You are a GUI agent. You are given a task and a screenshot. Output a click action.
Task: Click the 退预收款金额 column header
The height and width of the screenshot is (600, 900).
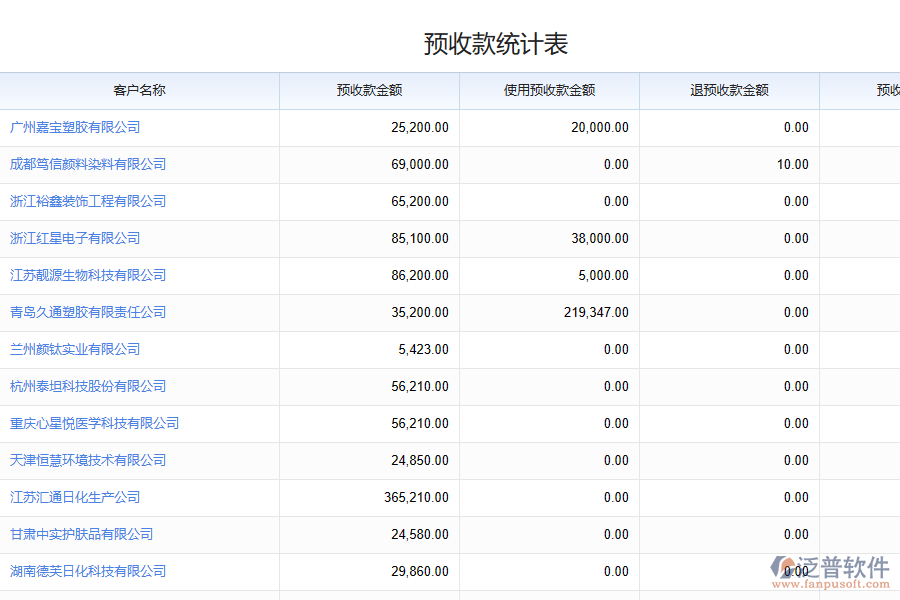pos(729,90)
